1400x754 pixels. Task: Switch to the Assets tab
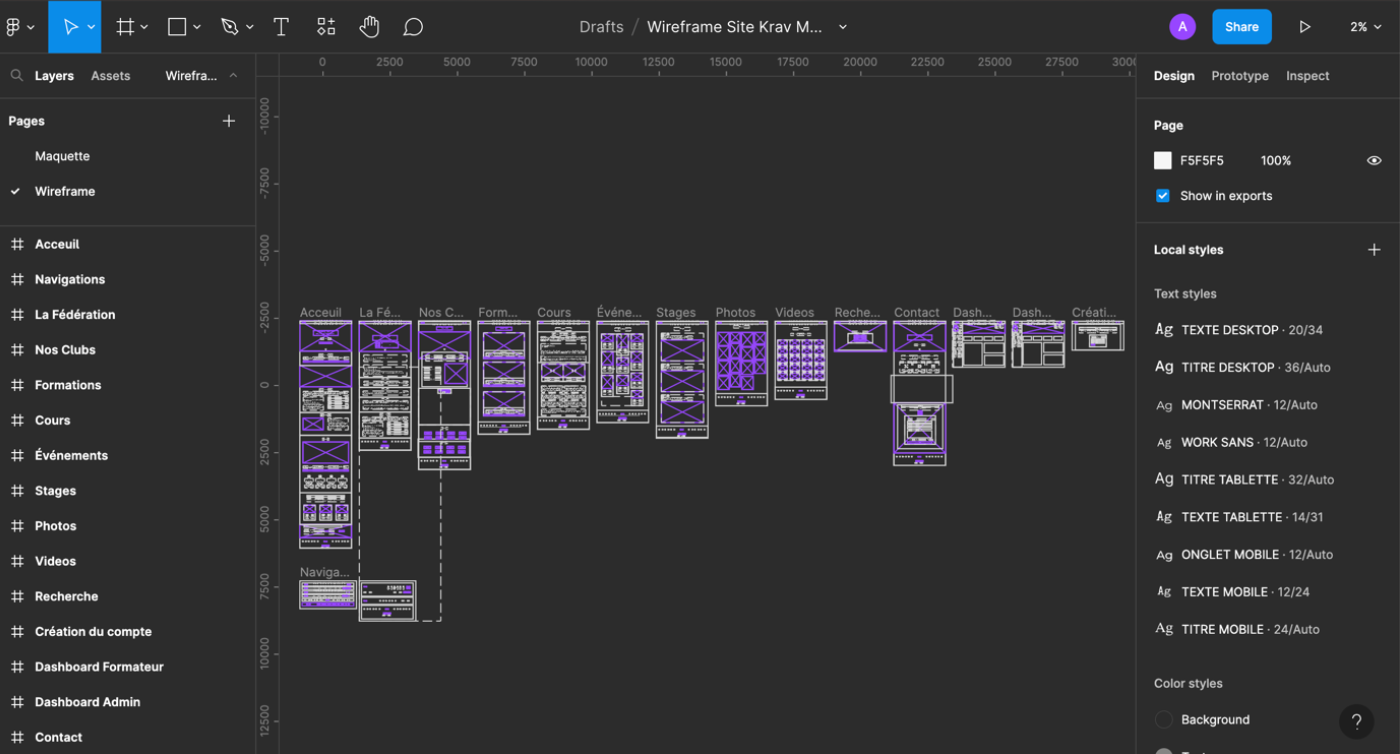click(110, 76)
